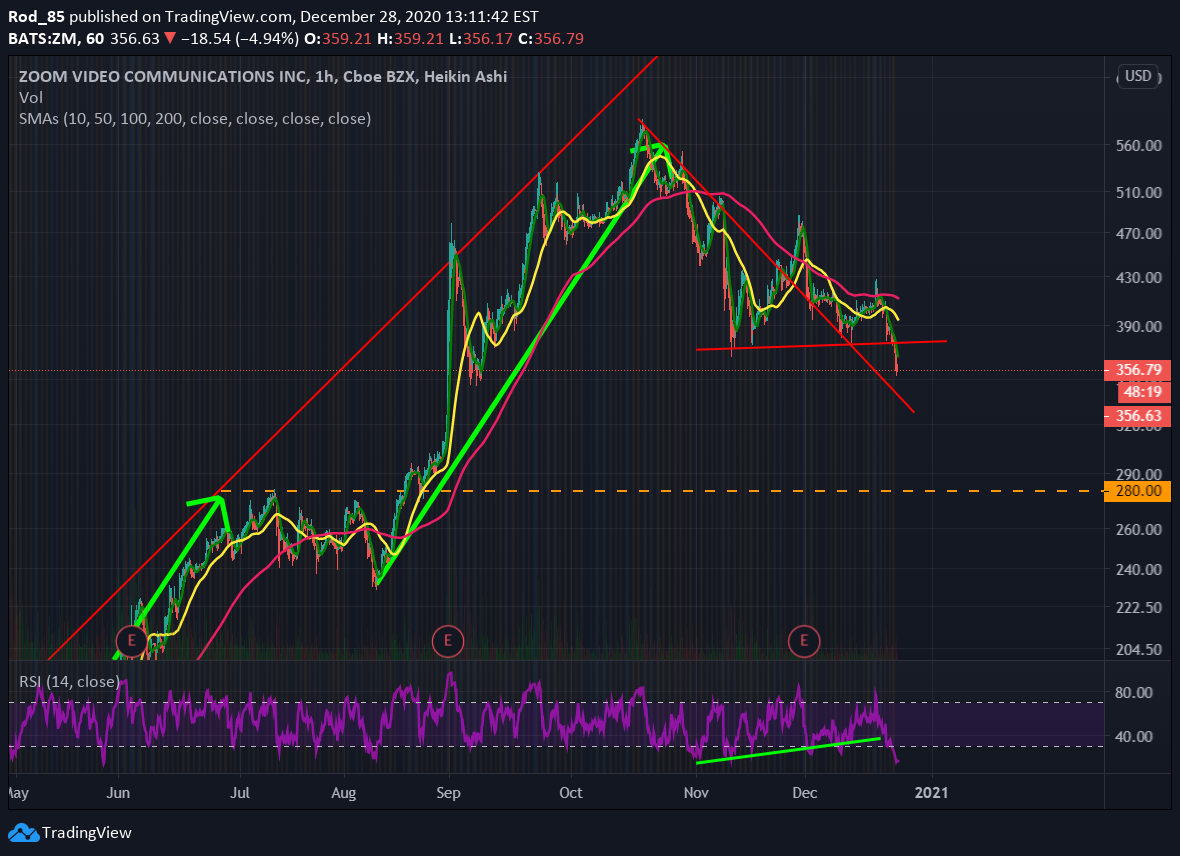1180x856 pixels.
Task: Click the 260.00 price axis label
Action: pyautogui.click(x=1139, y=529)
